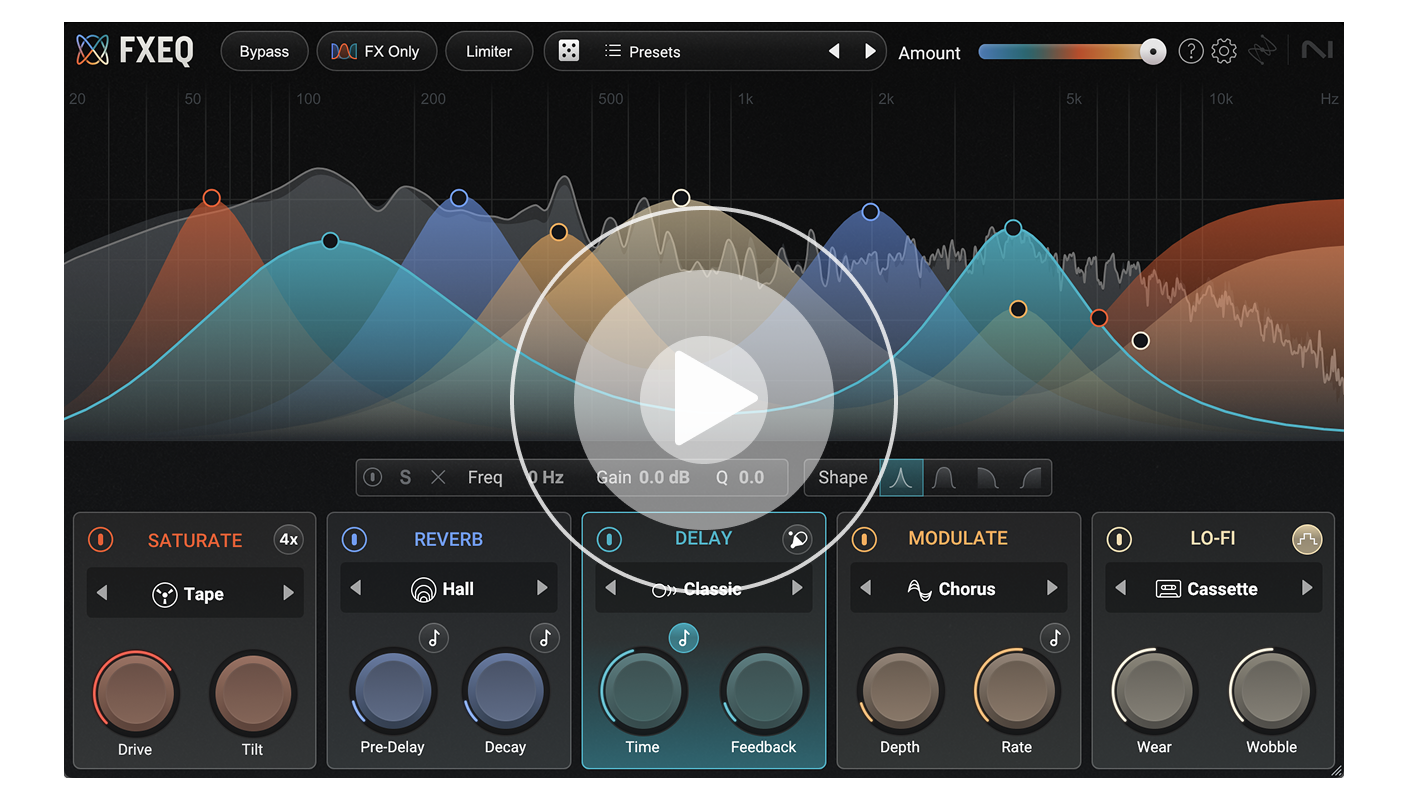Adjust the Amount slider handle

tap(1153, 52)
